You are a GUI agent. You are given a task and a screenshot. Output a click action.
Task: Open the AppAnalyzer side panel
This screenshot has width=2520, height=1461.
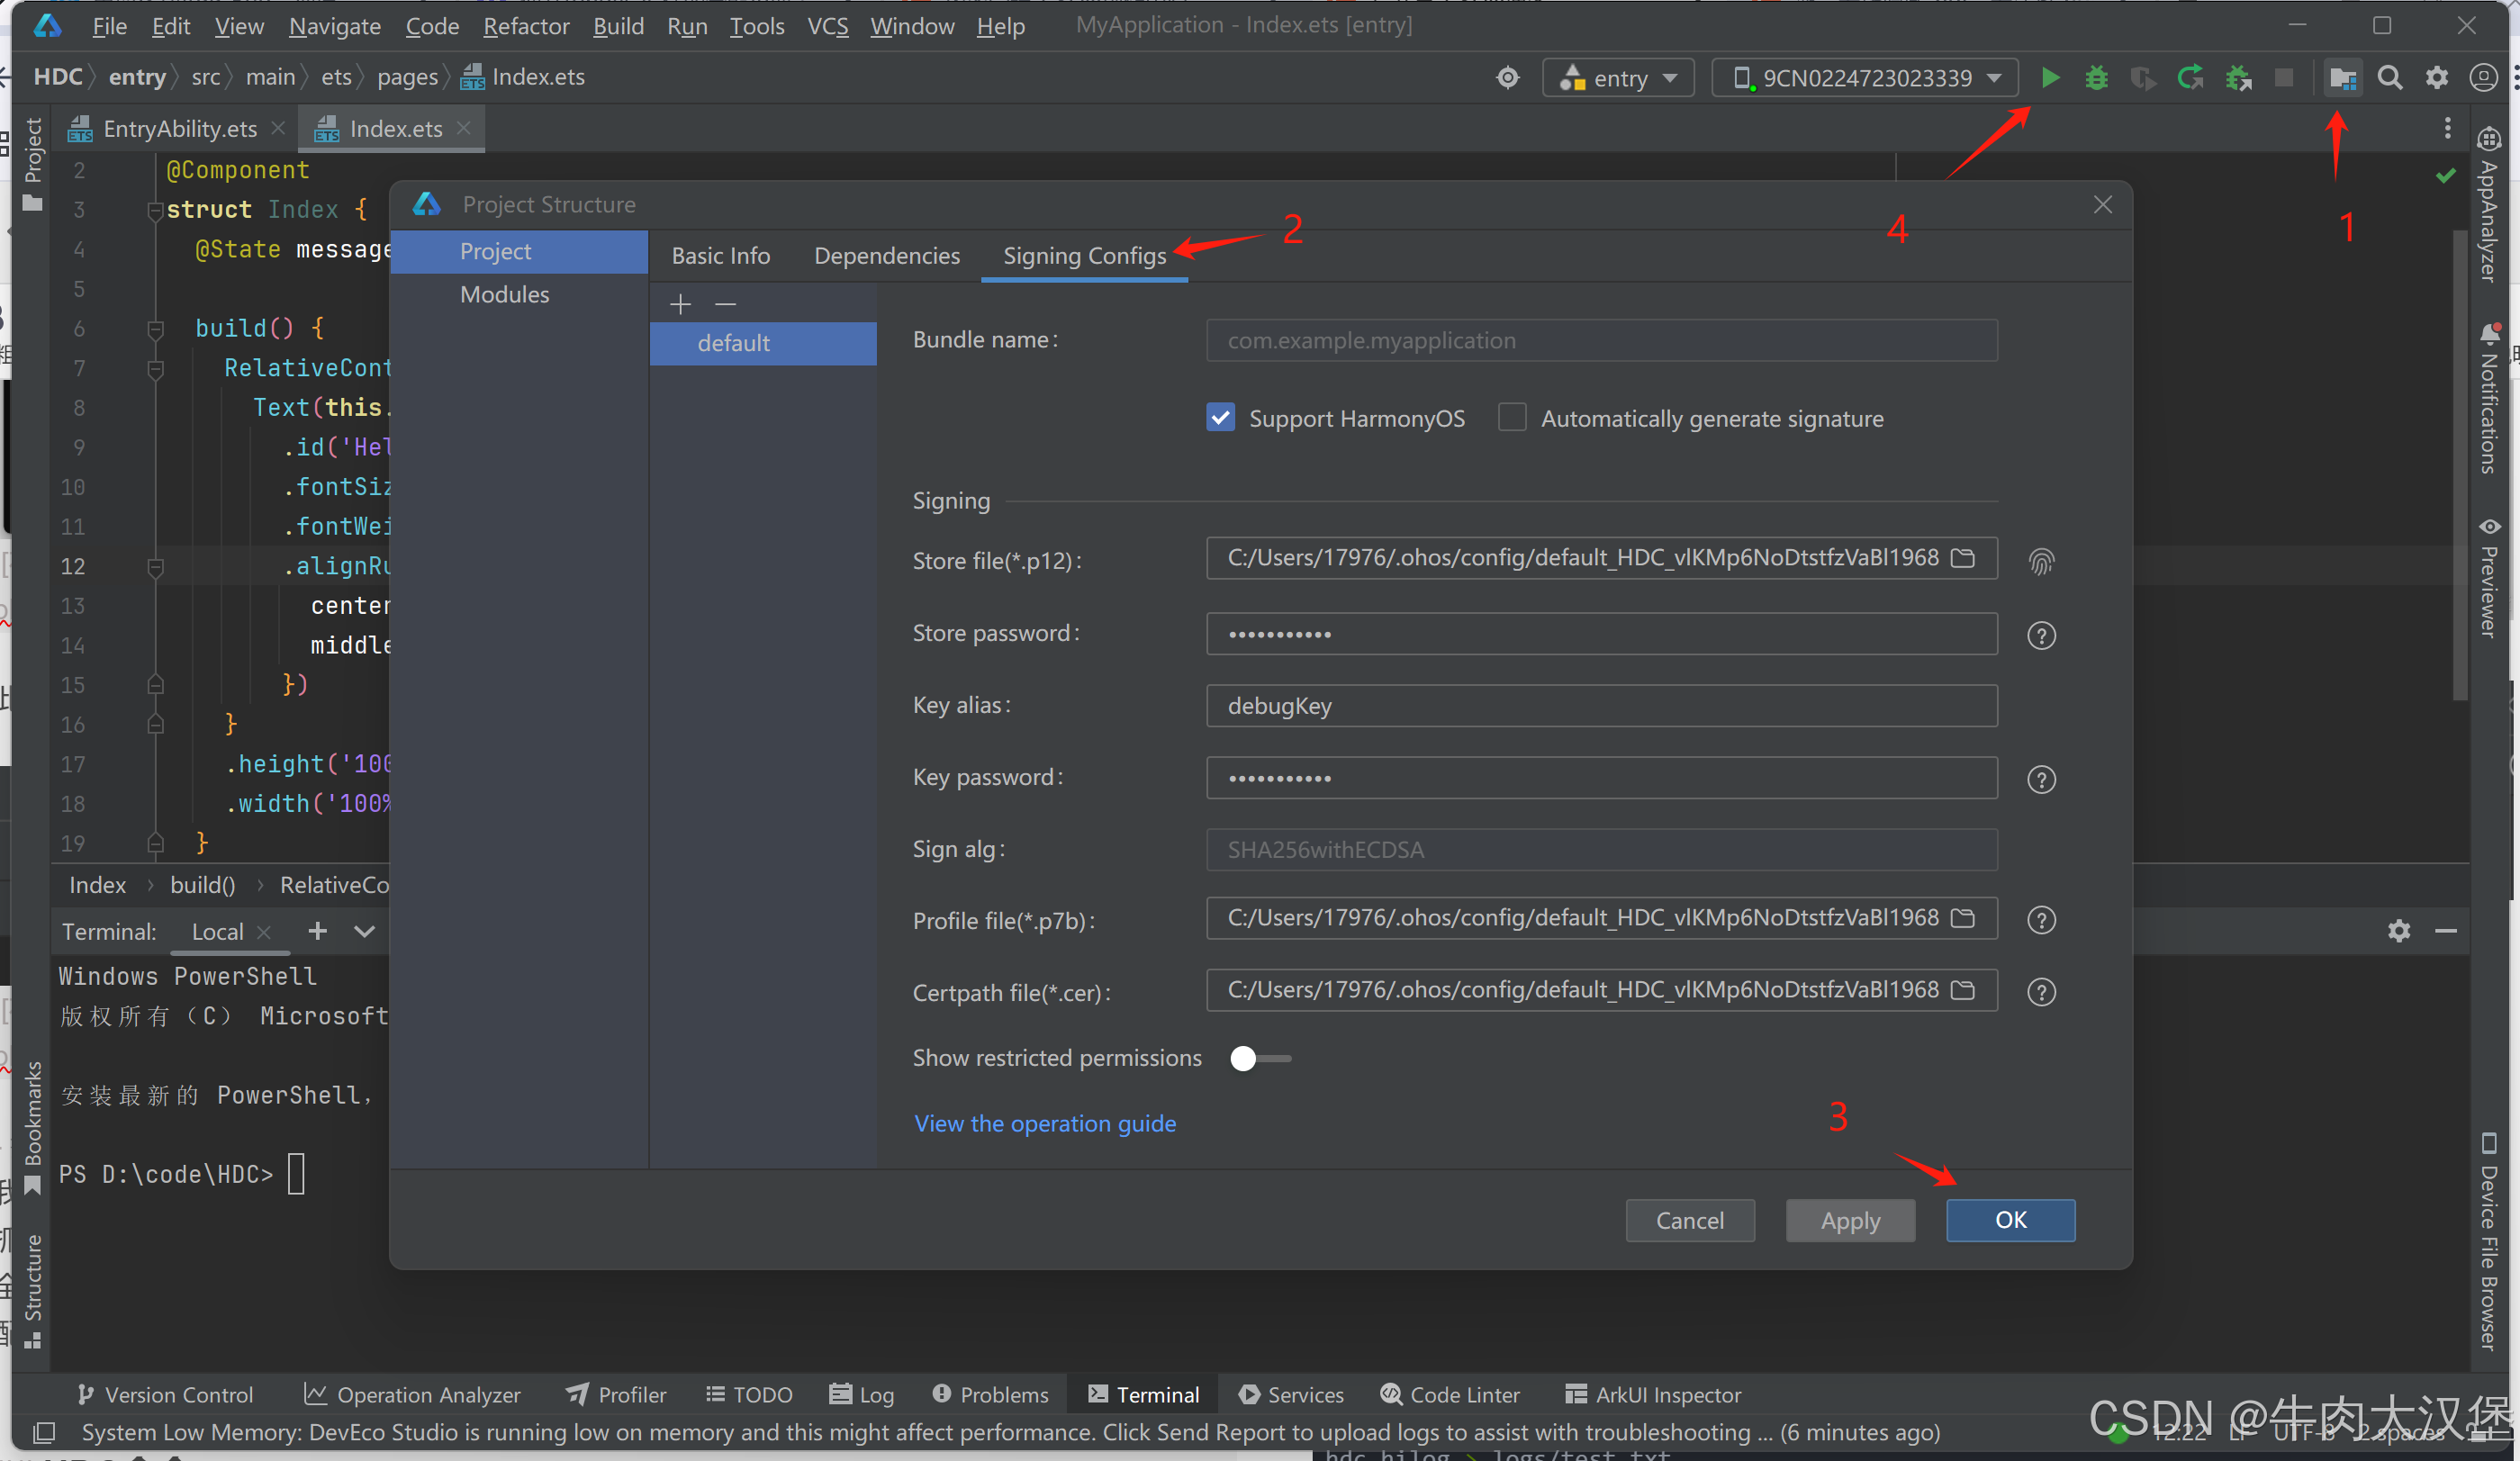pos(2488,205)
